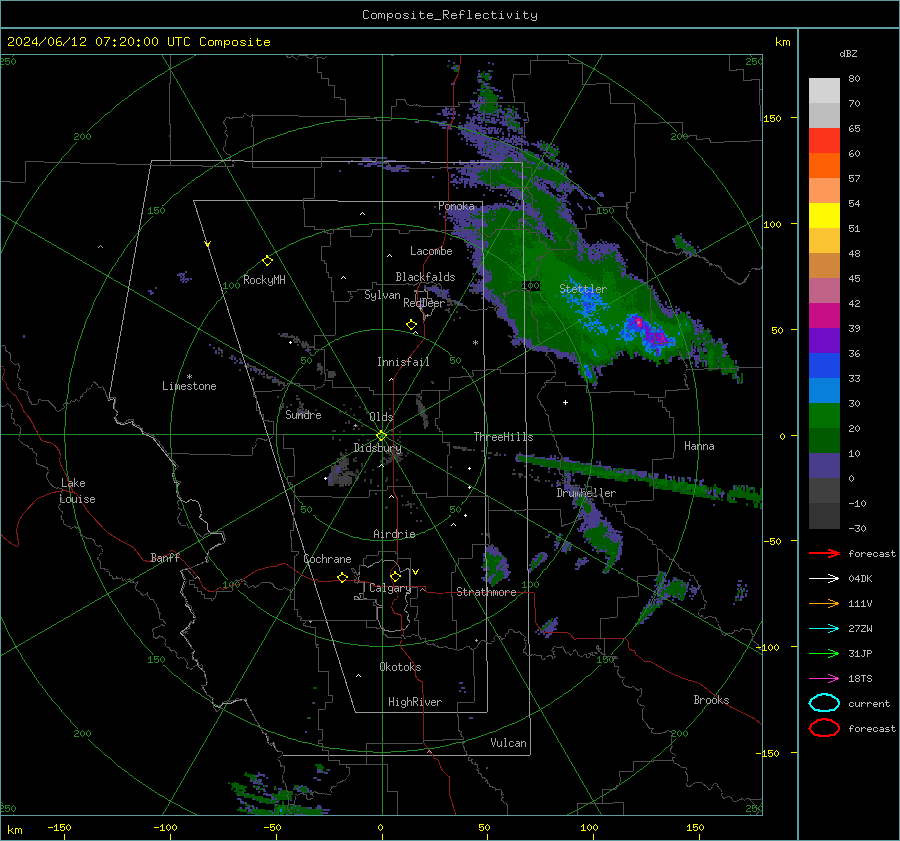Click the Limestone label
Image resolution: width=900 pixels, height=841 pixels.
coord(189,386)
